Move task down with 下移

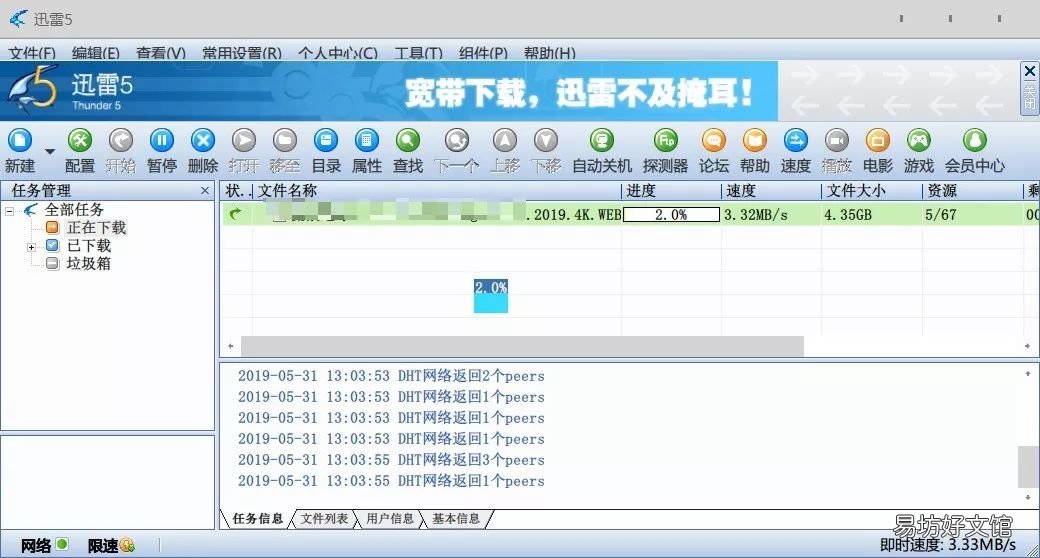[x=546, y=140]
